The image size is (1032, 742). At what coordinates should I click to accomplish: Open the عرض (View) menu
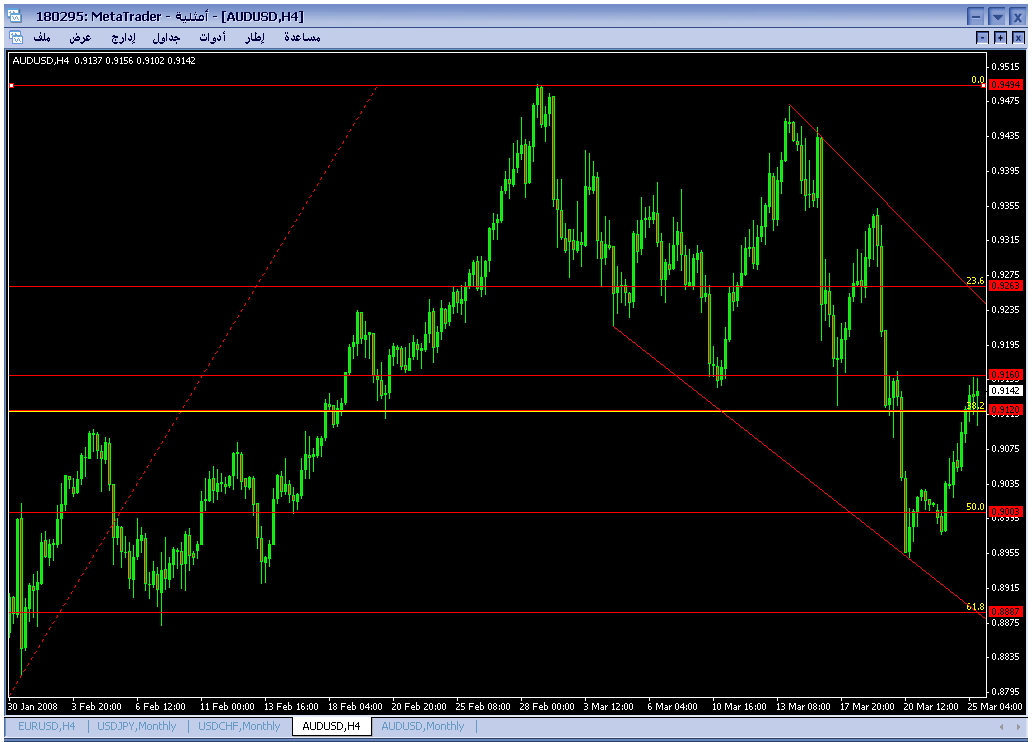point(80,38)
